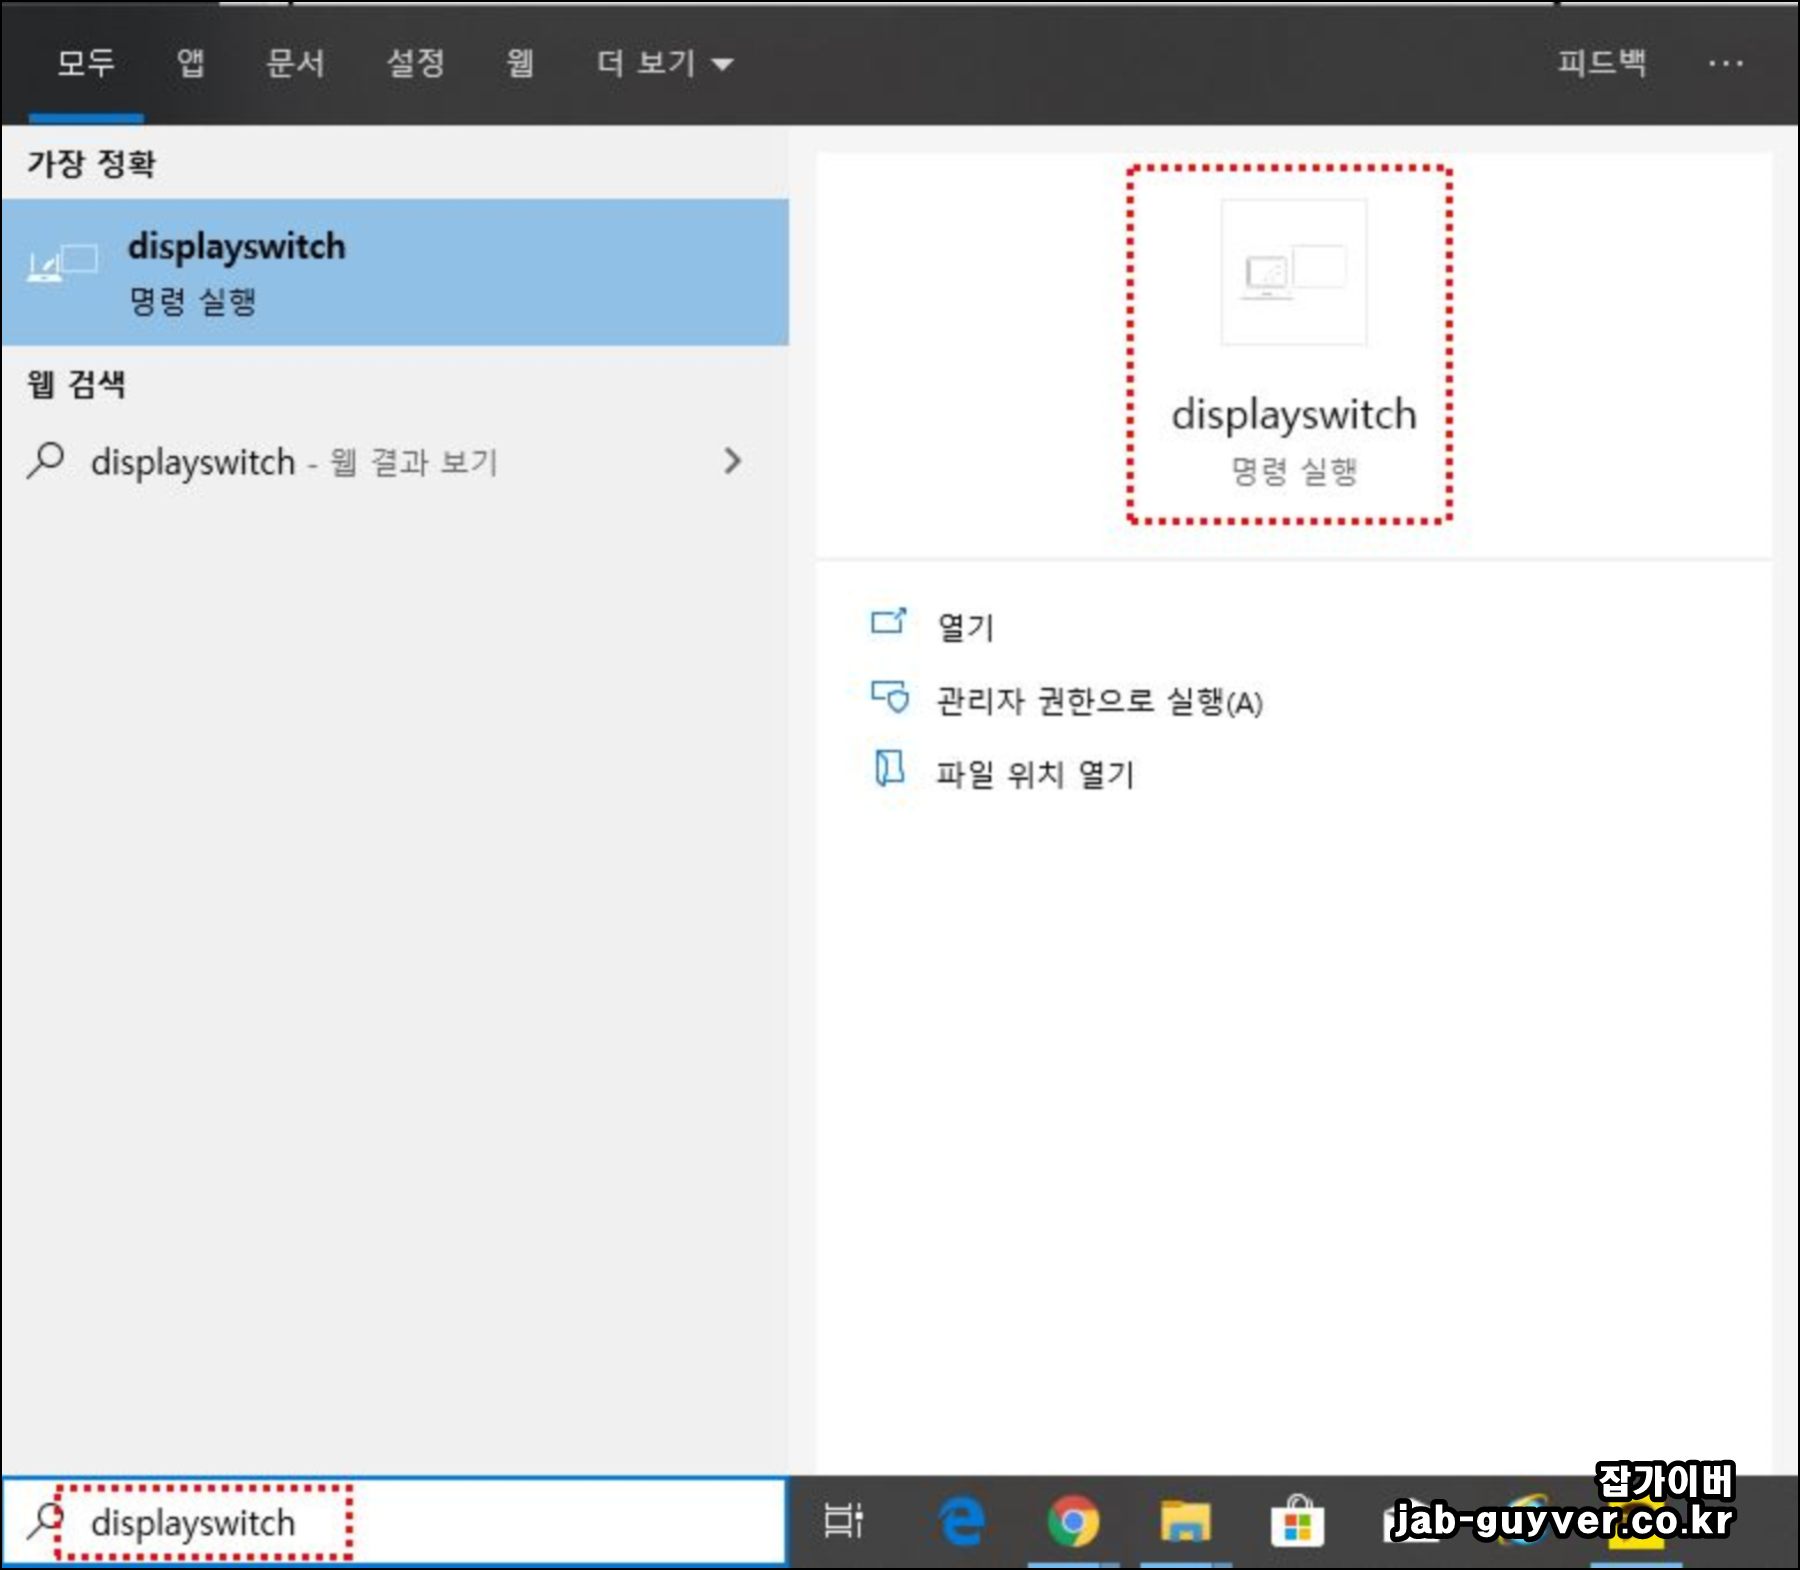This screenshot has height=1570, width=1800.
Task: Click the search box containing displayswitch
Action: 395,1522
